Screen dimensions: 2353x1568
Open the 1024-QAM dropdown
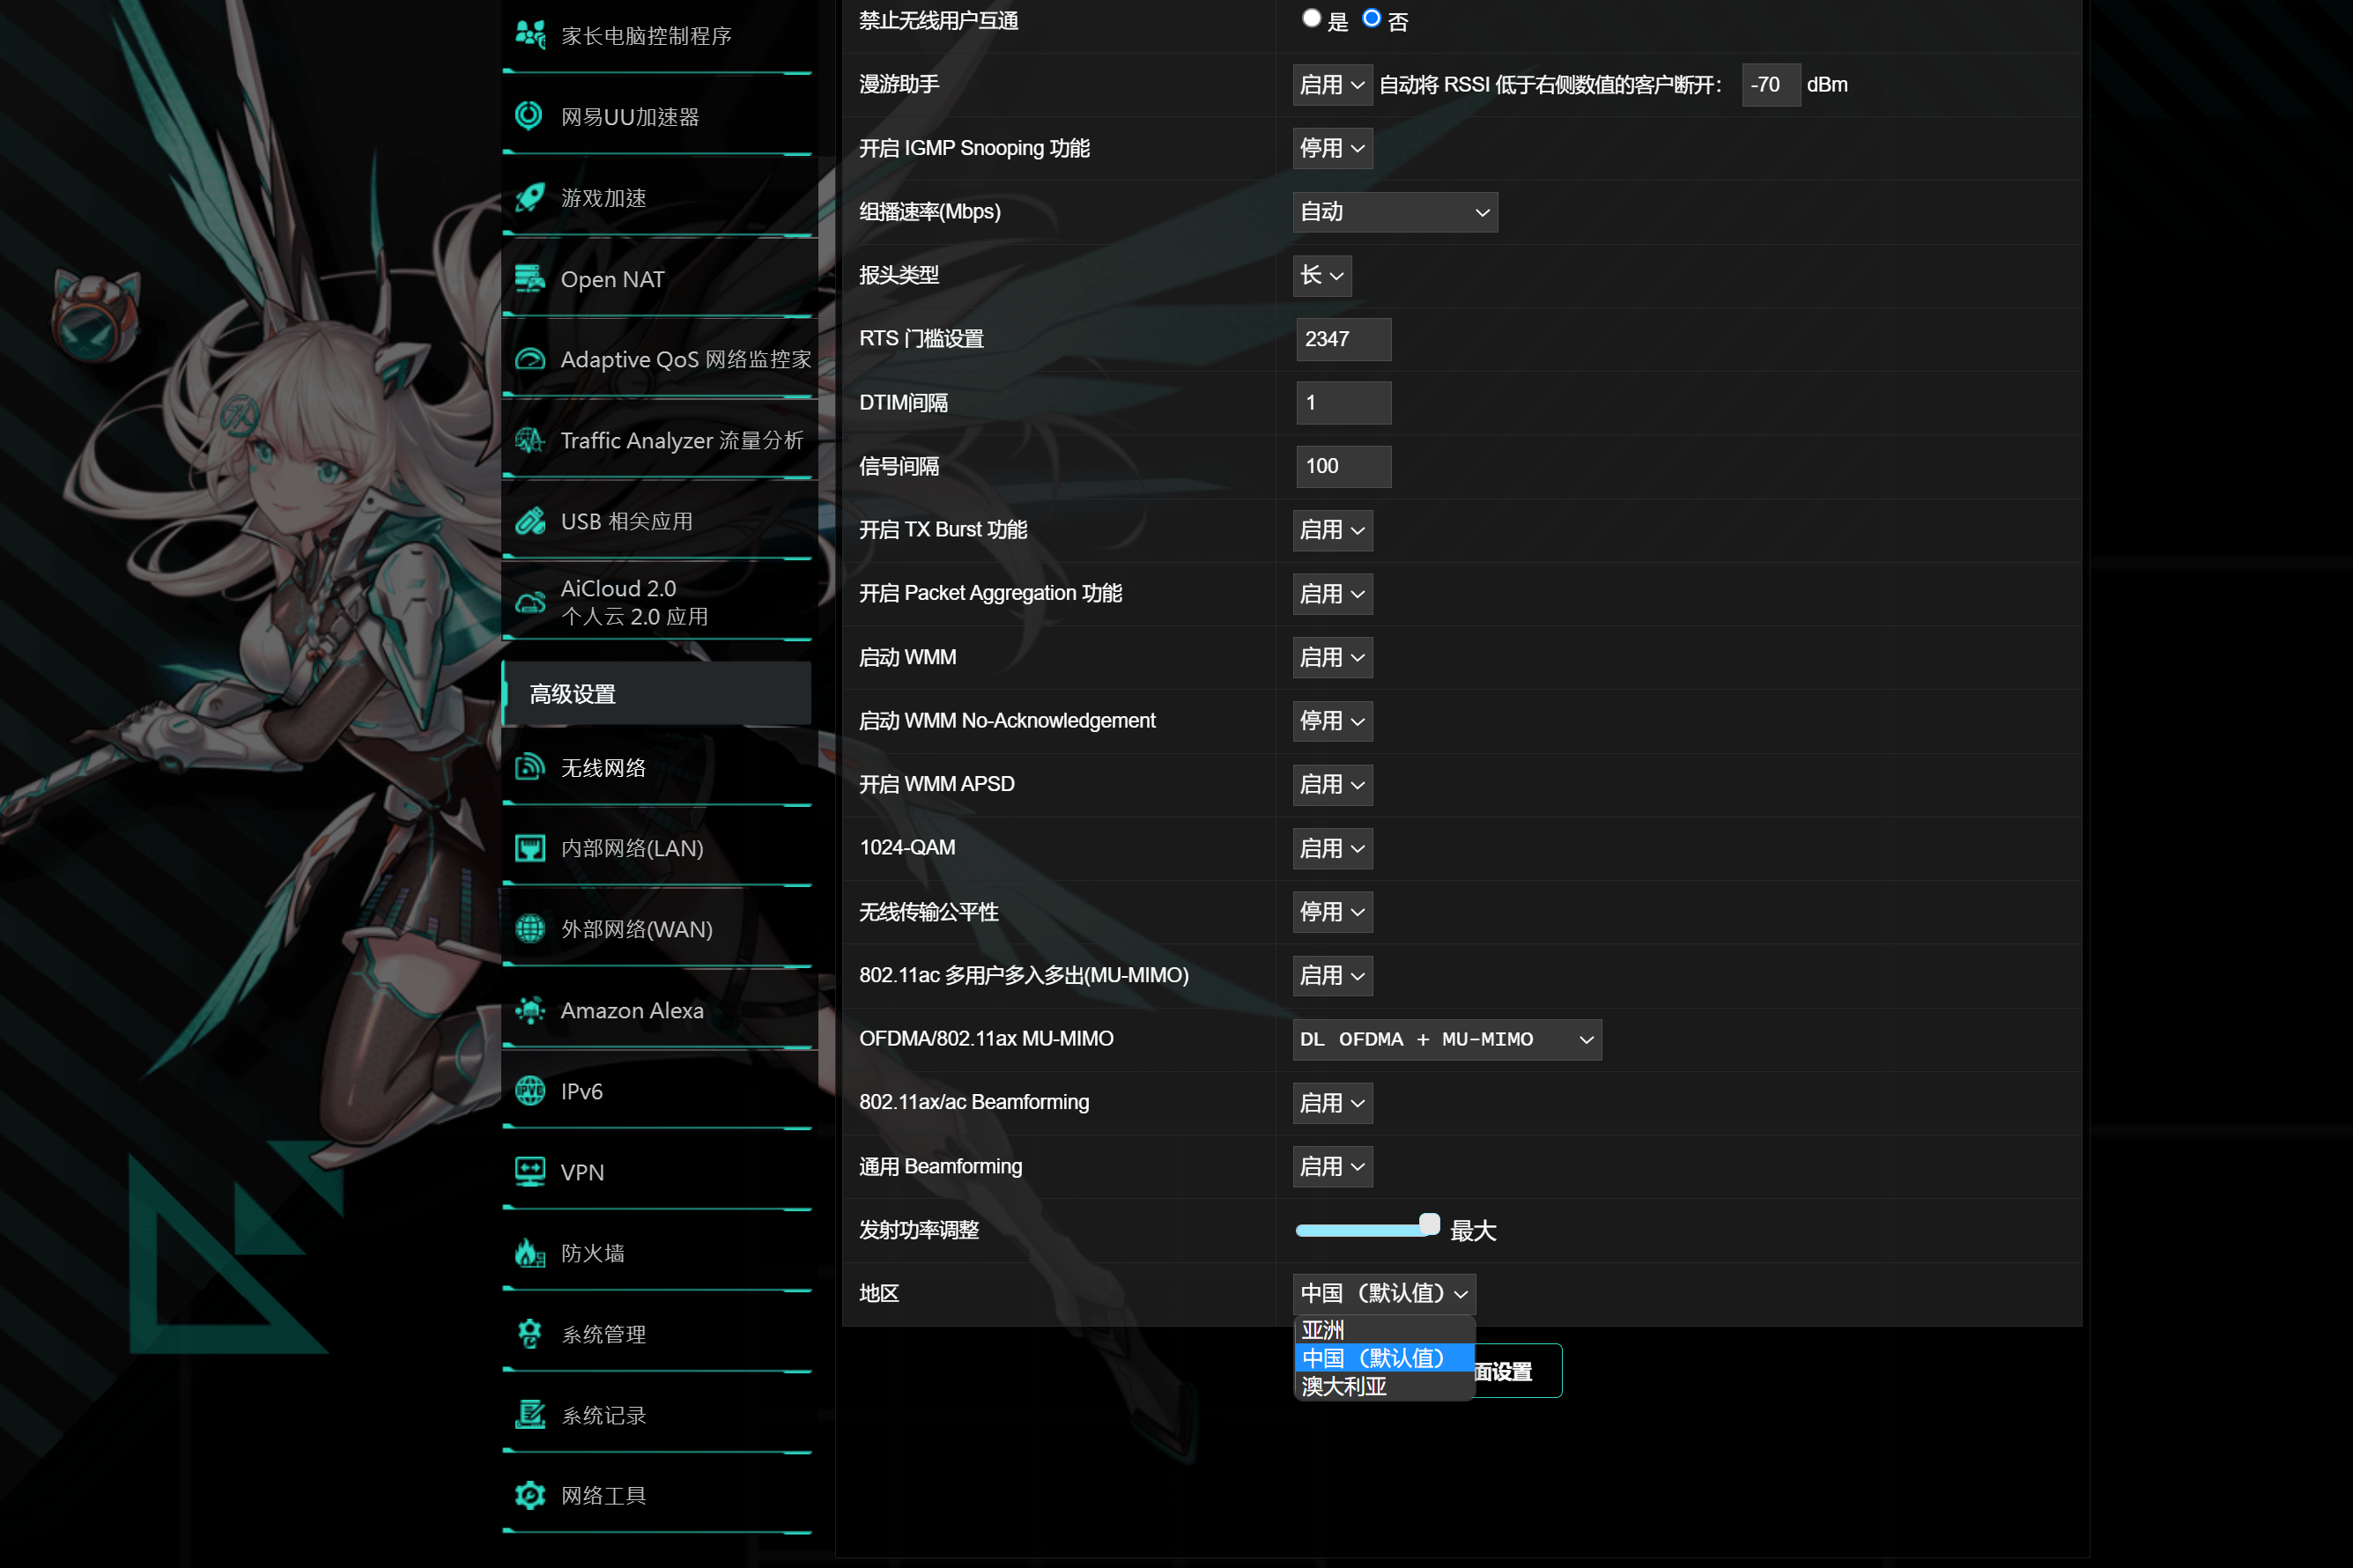pyautogui.click(x=1332, y=848)
